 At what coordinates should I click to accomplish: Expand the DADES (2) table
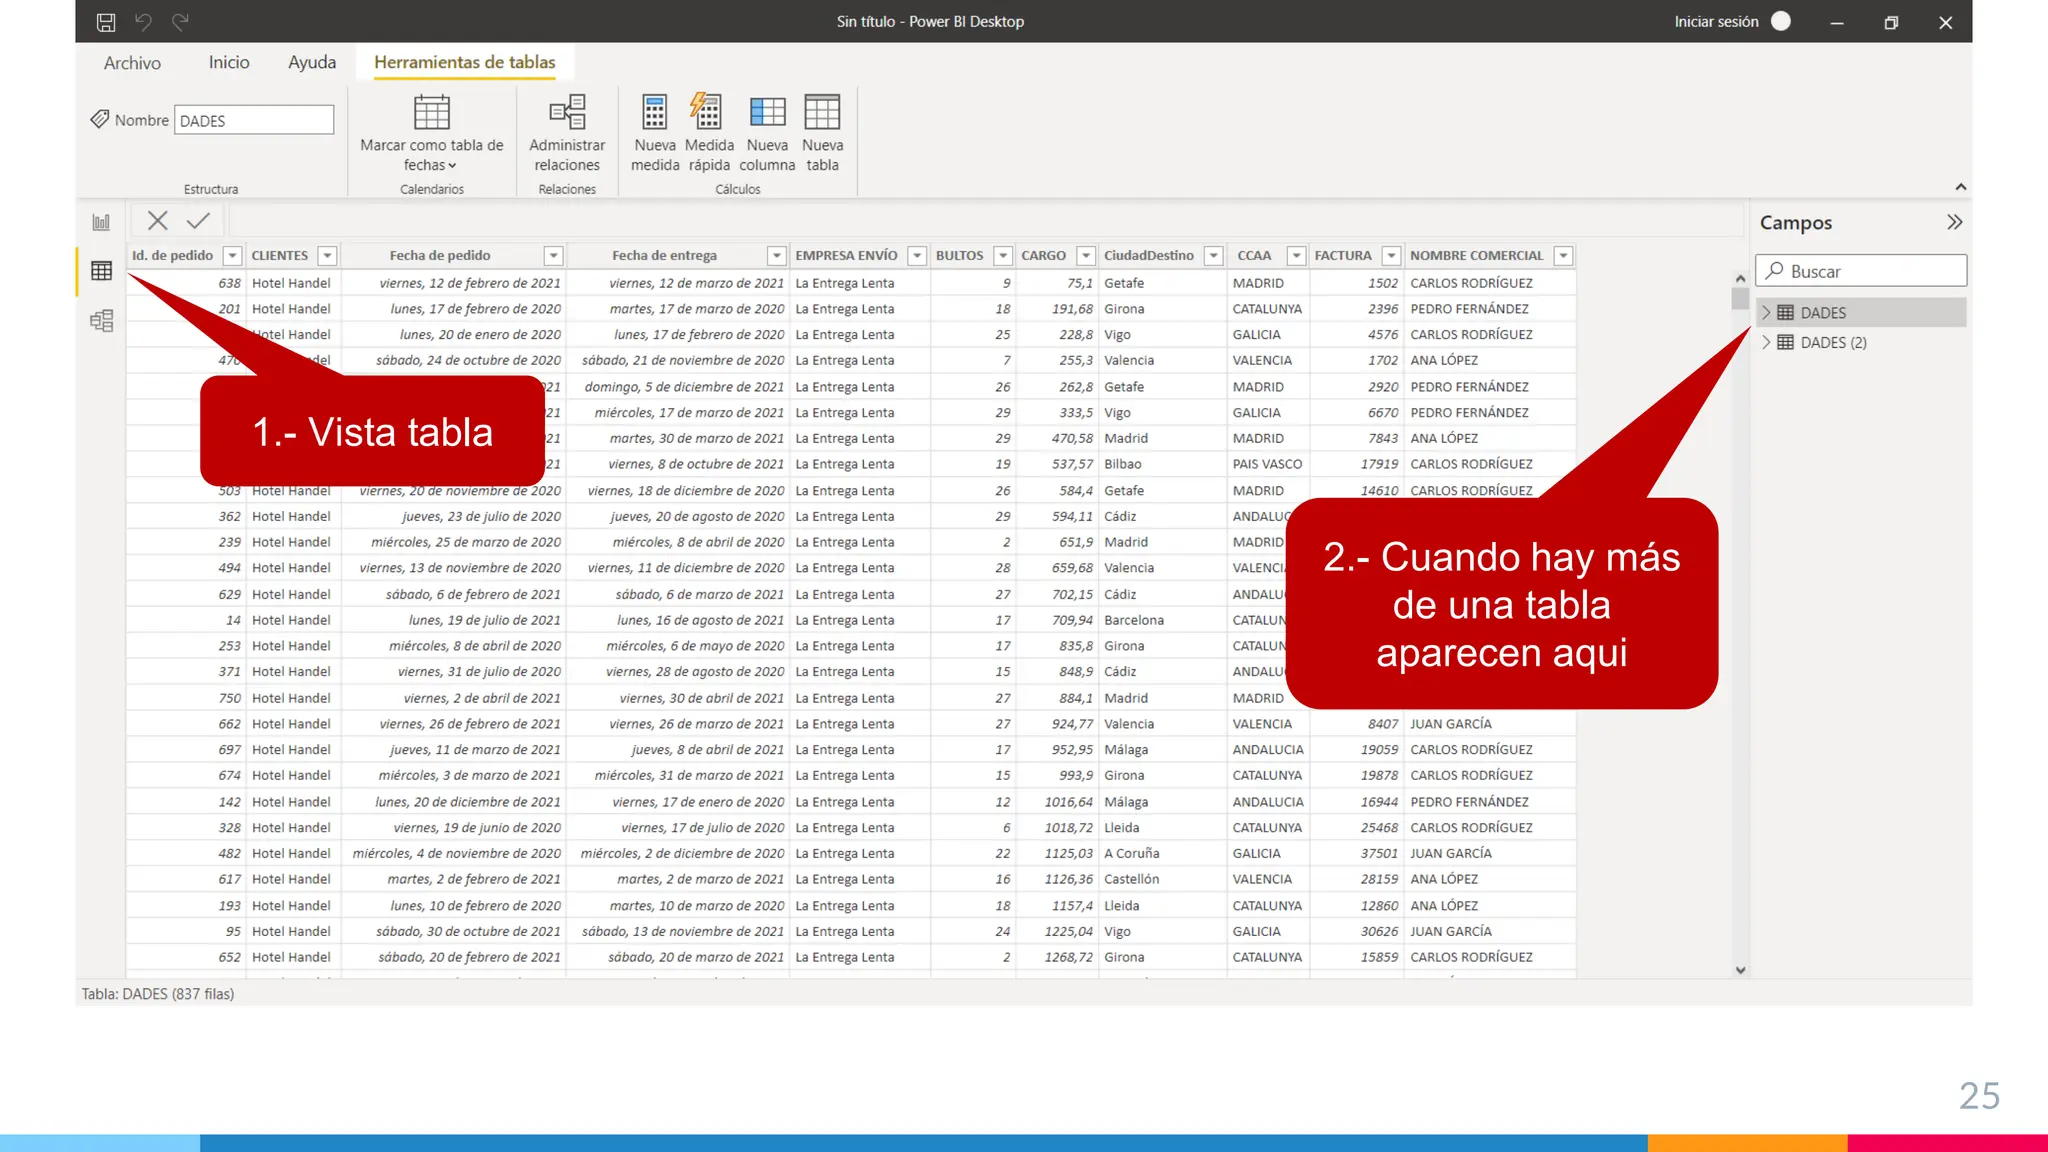click(1766, 343)
